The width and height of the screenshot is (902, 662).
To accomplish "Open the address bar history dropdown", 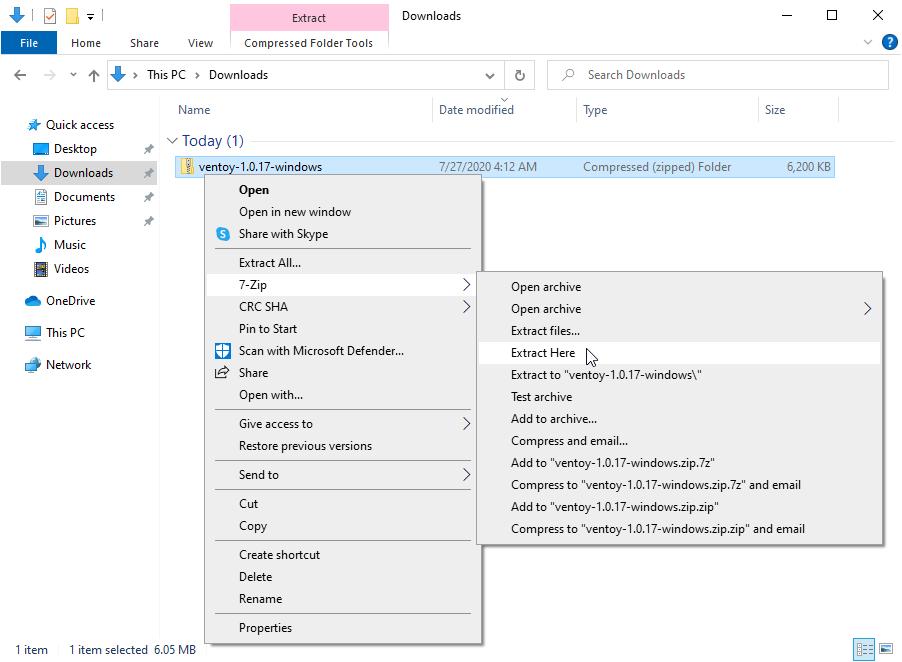I will [489, 74].
